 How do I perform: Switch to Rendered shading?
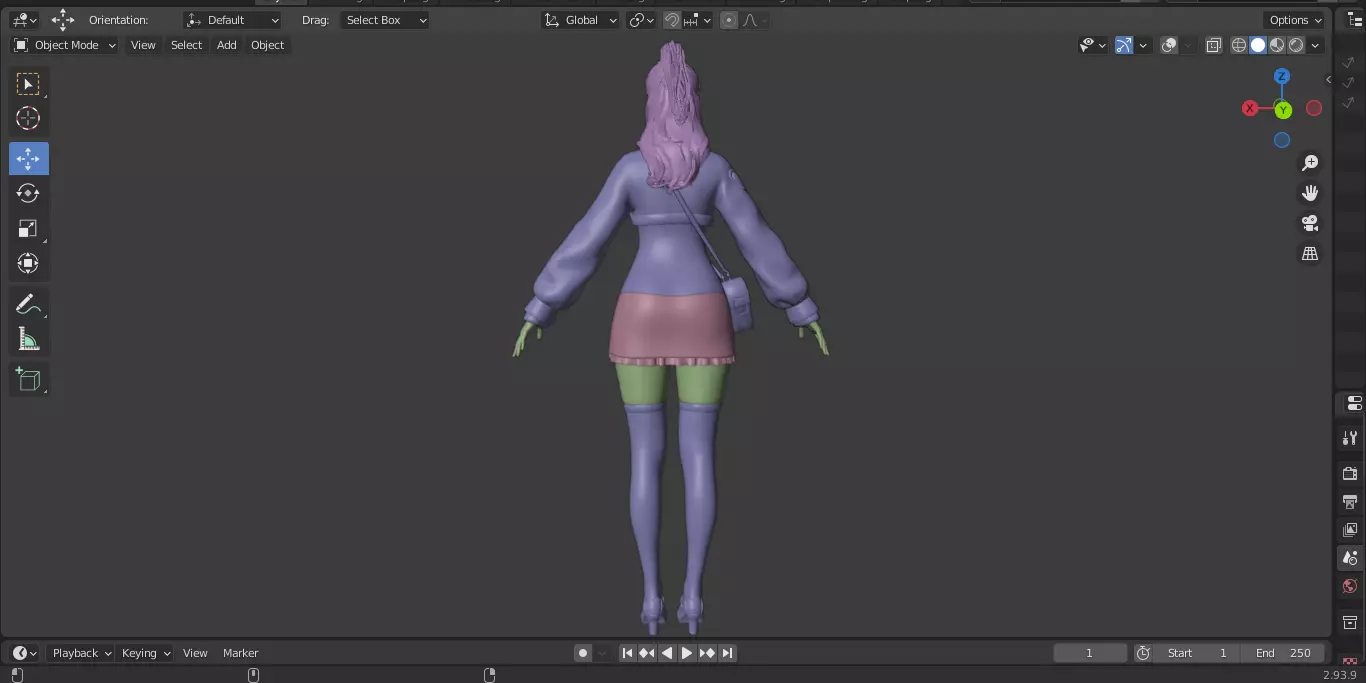[x=1296, y=45]
